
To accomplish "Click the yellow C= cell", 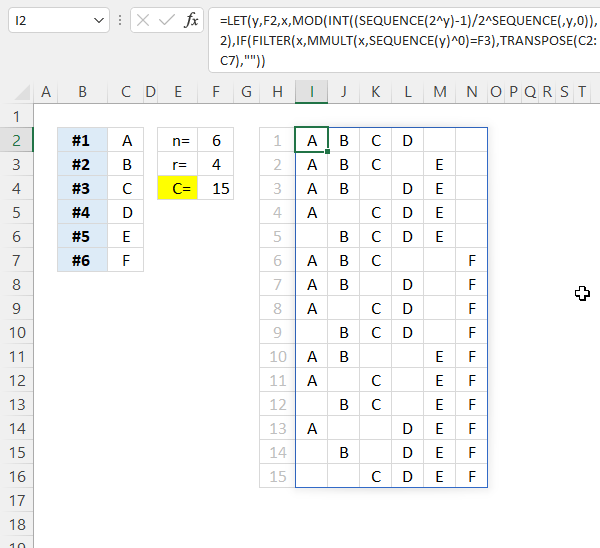I will click(x=178, y=188).
